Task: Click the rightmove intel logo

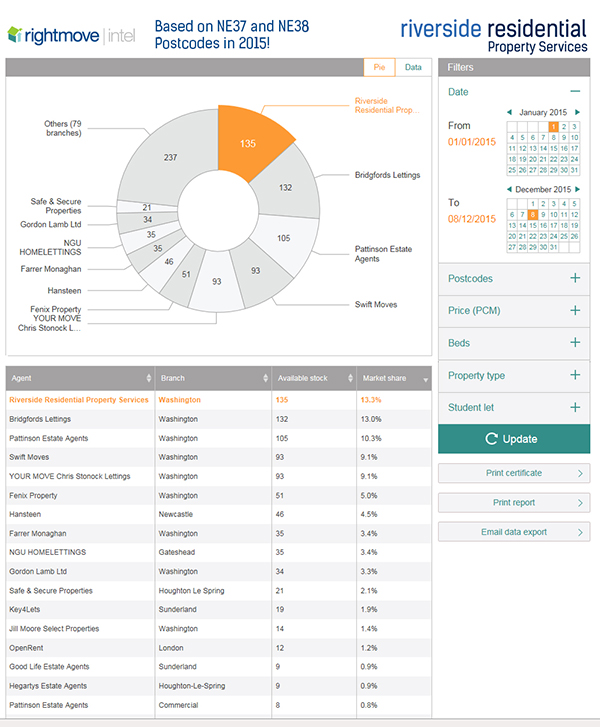Action: click(x=71, y=35)
